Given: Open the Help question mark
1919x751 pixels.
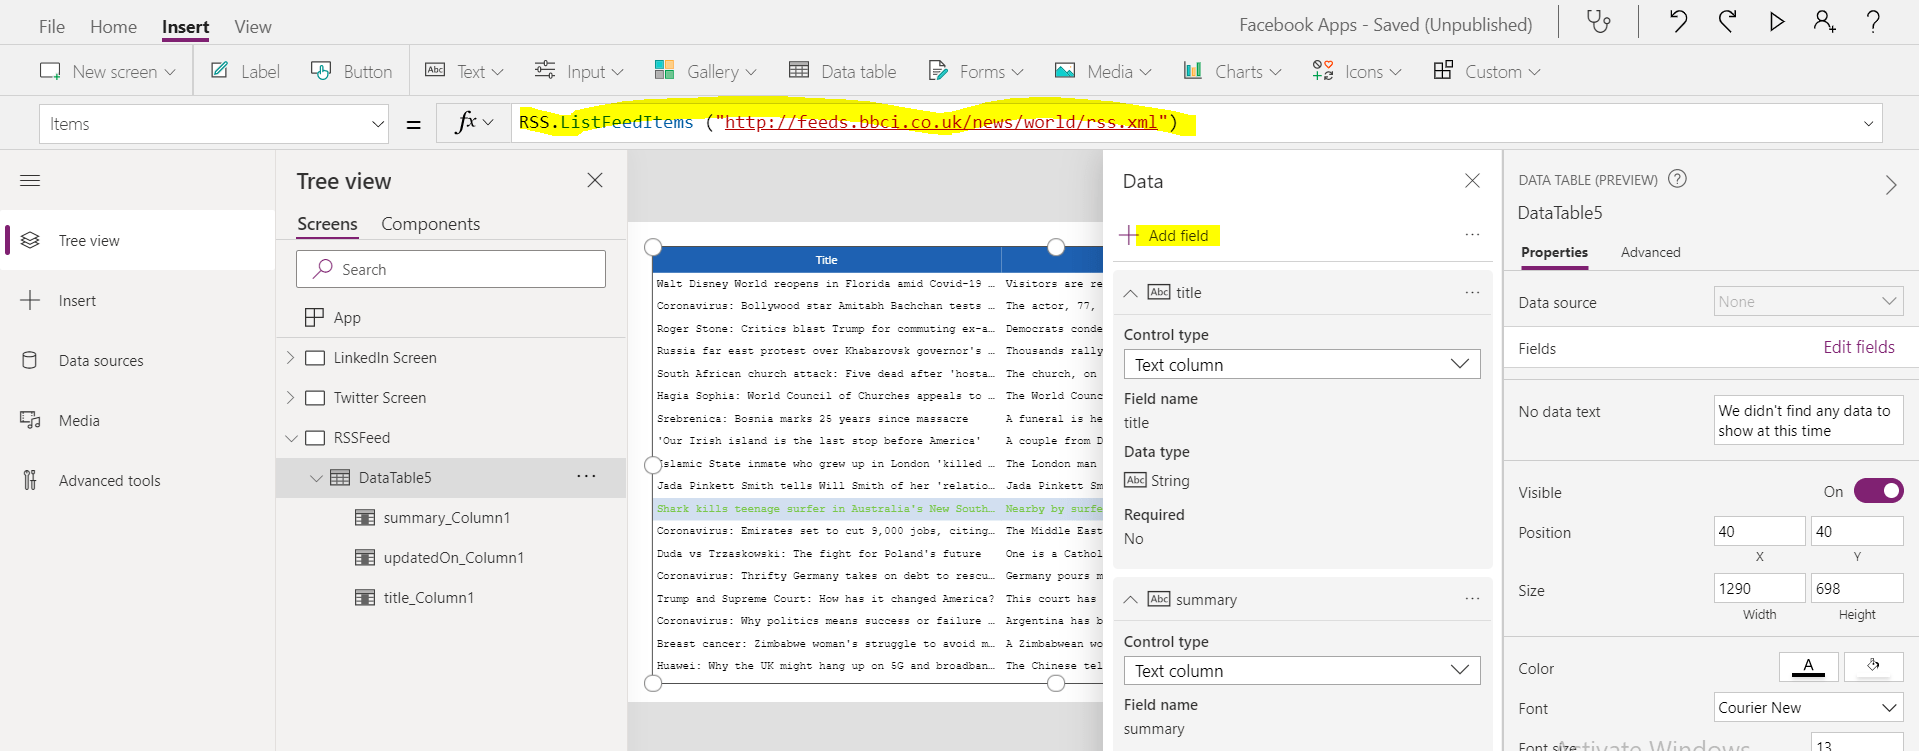Looking at the screenshot, I should 1873,22.
